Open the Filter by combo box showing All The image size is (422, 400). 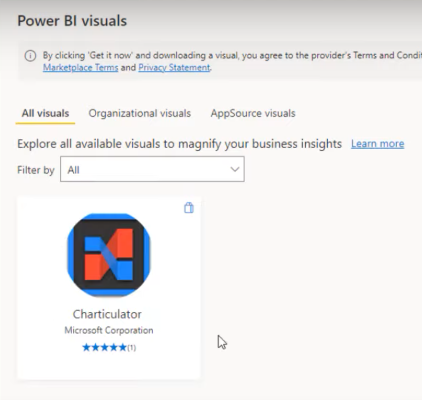tap(152, 169)
